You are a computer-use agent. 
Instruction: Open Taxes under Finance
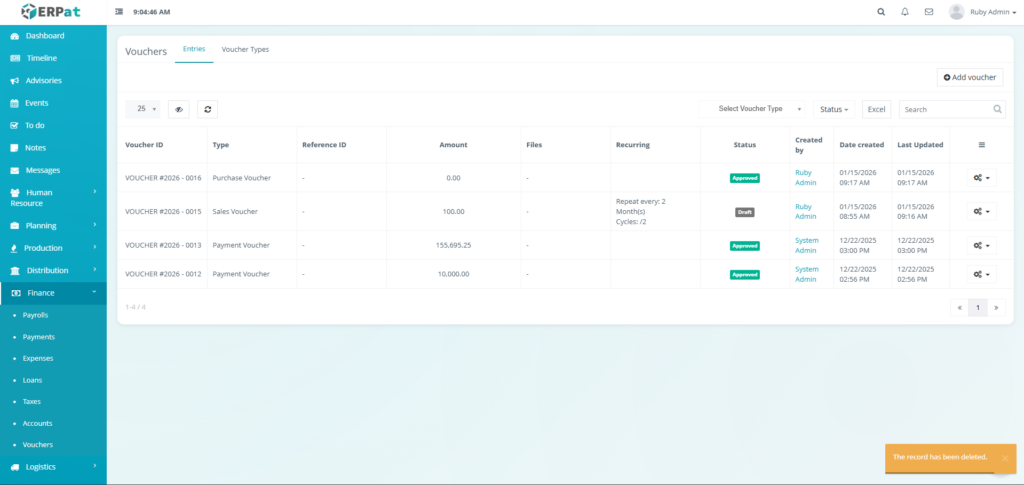[x=31, y=401]
